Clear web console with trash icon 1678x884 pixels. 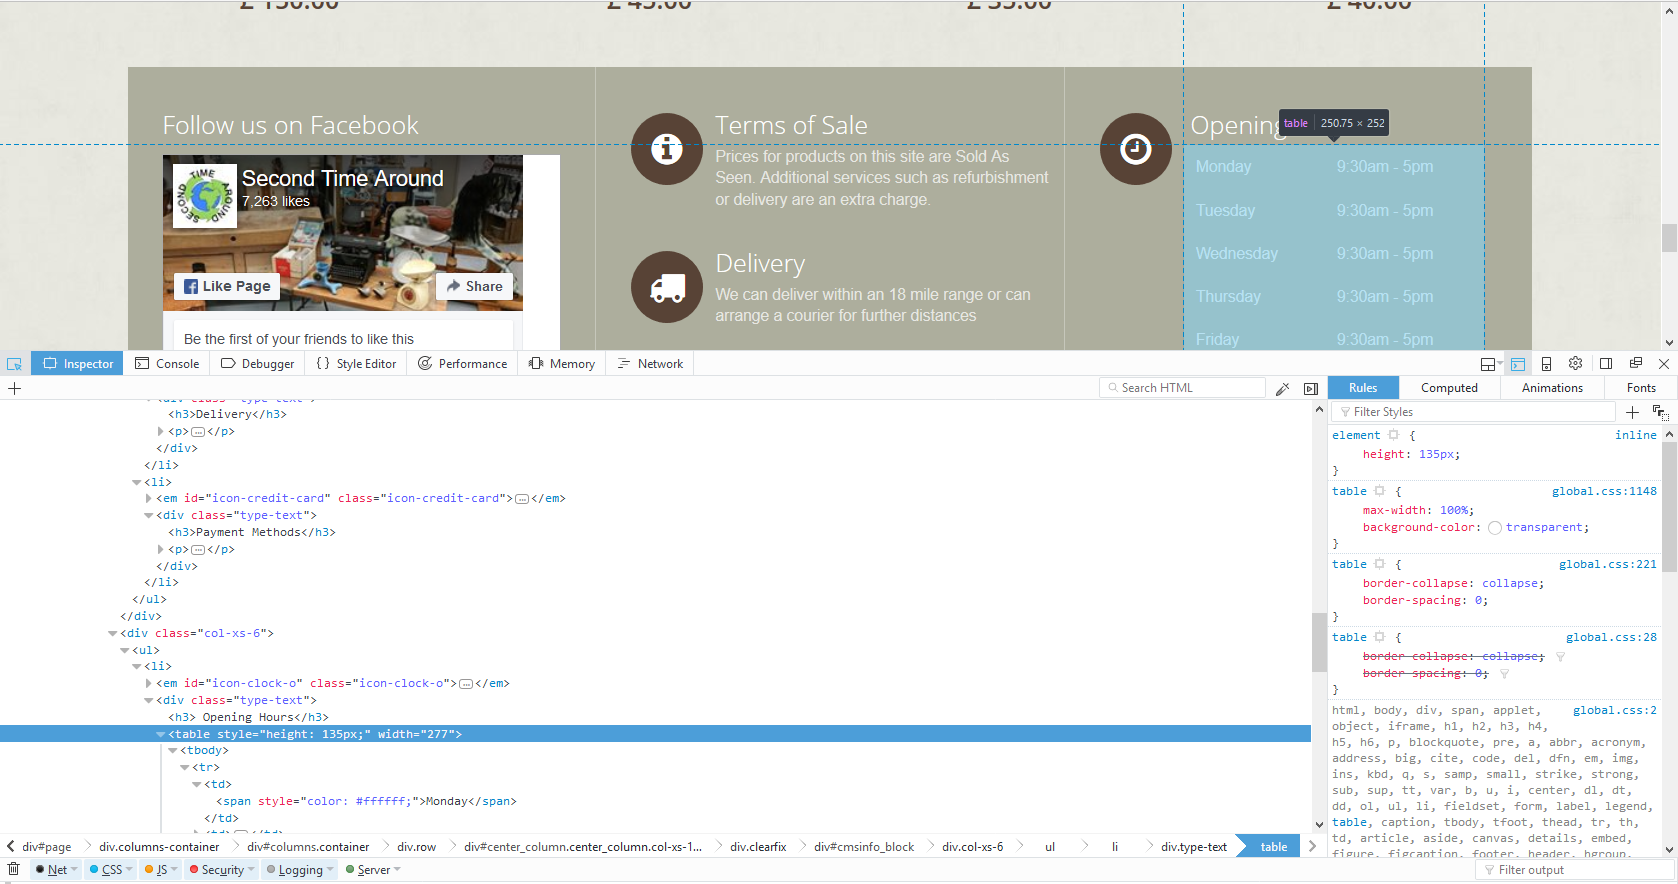tap(14, 869)
